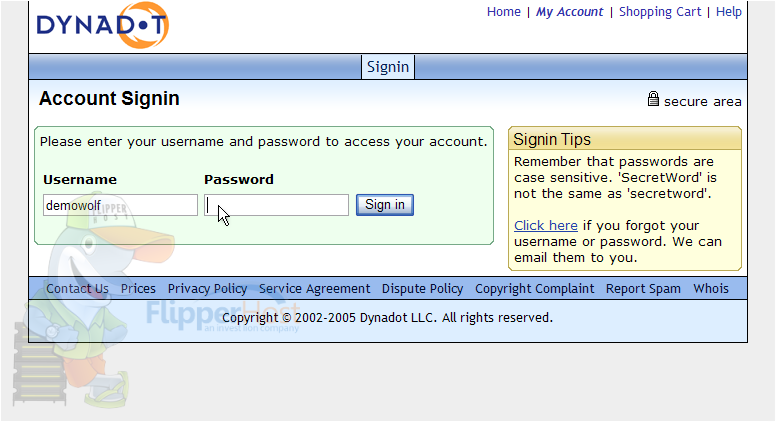
Task: Open the Whois lookup link
Action: point(711,288)
